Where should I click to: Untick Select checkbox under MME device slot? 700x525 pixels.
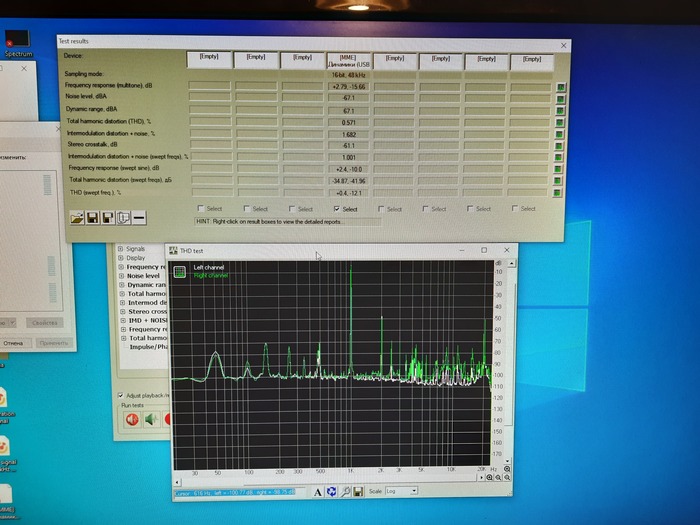(x=337, y=208)
